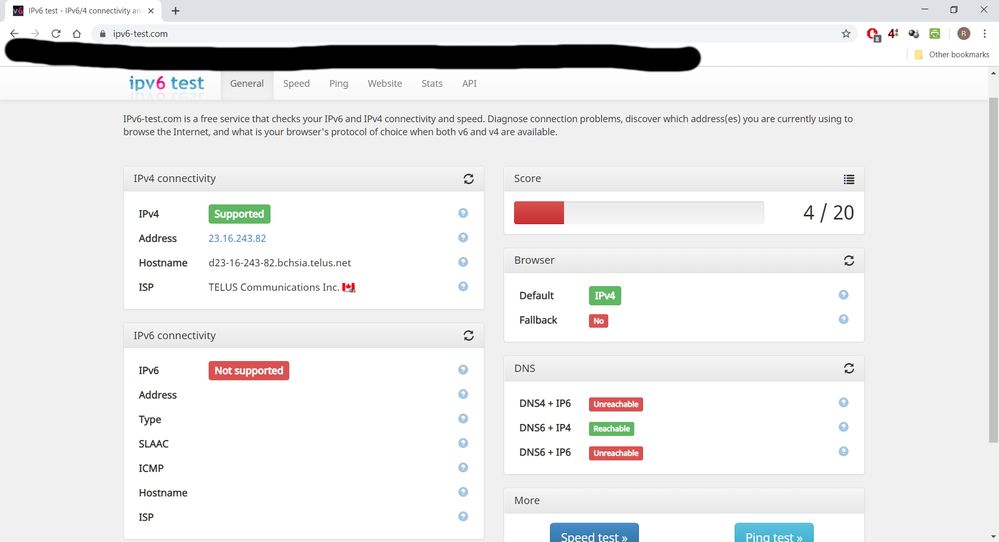The width and height of the screenshot is (999, 542).
Task: Open the Speed tab
Action: click(296, 84)
